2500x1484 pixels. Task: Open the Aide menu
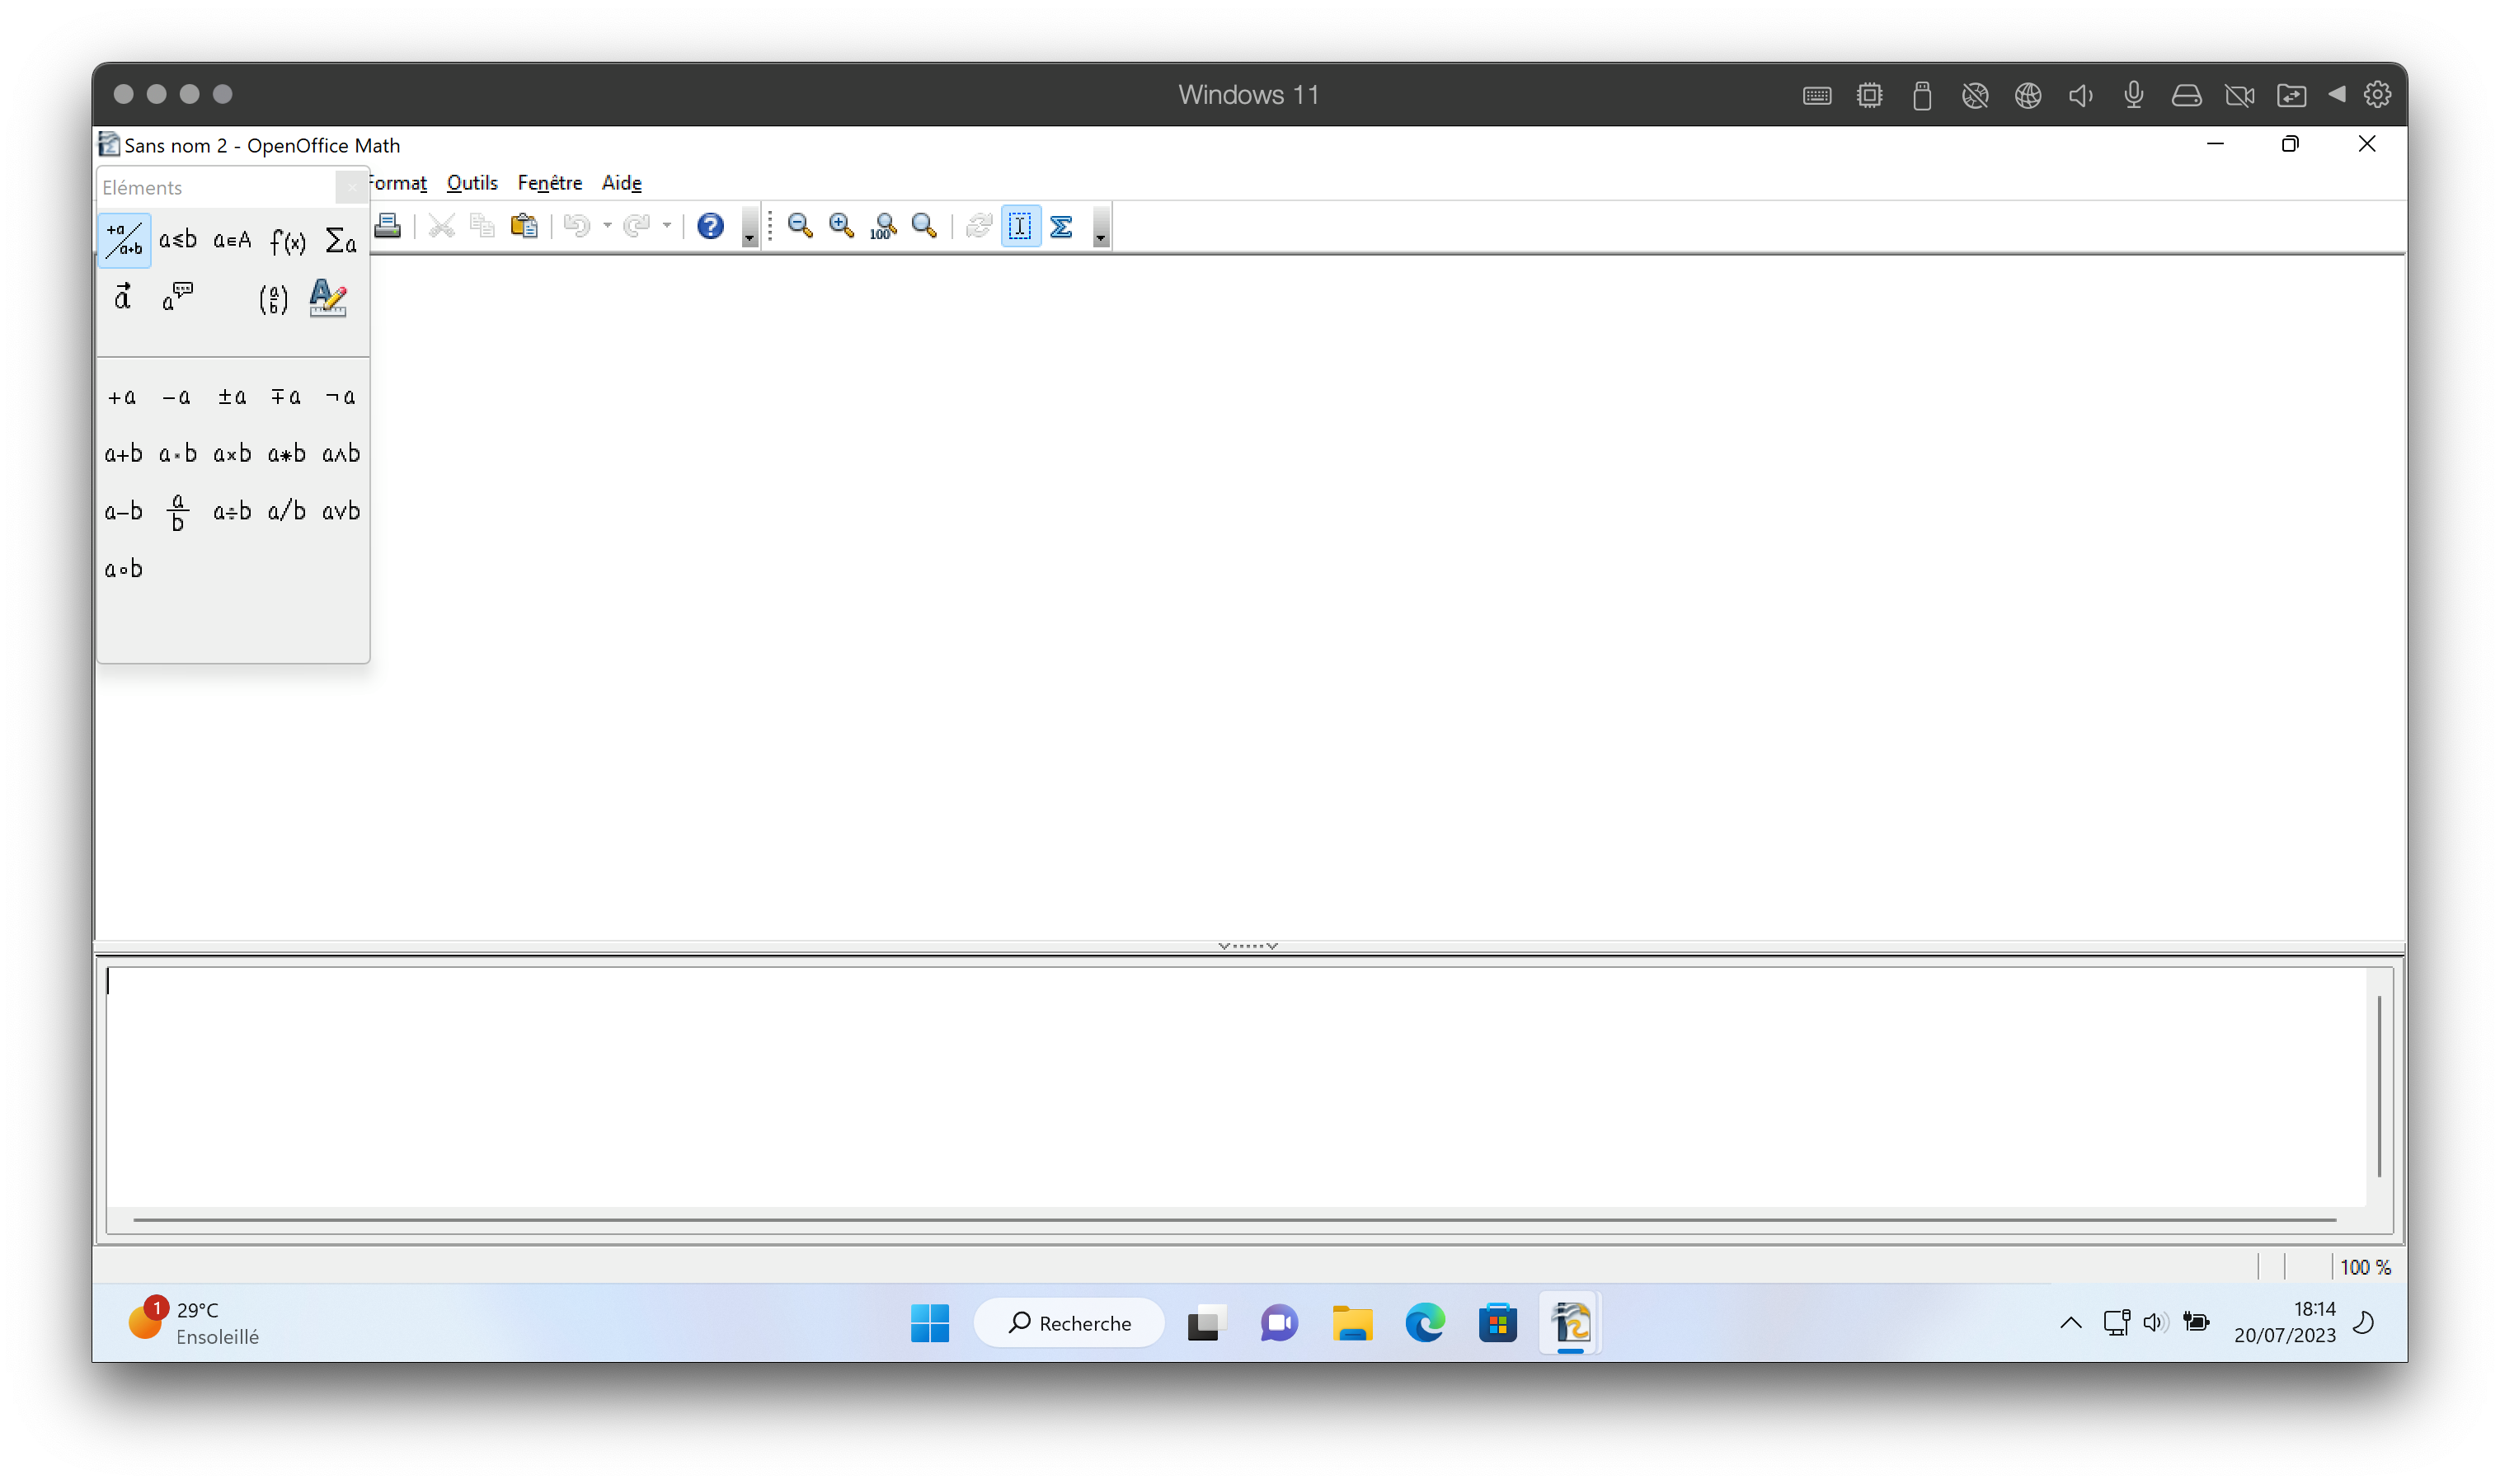621,183
